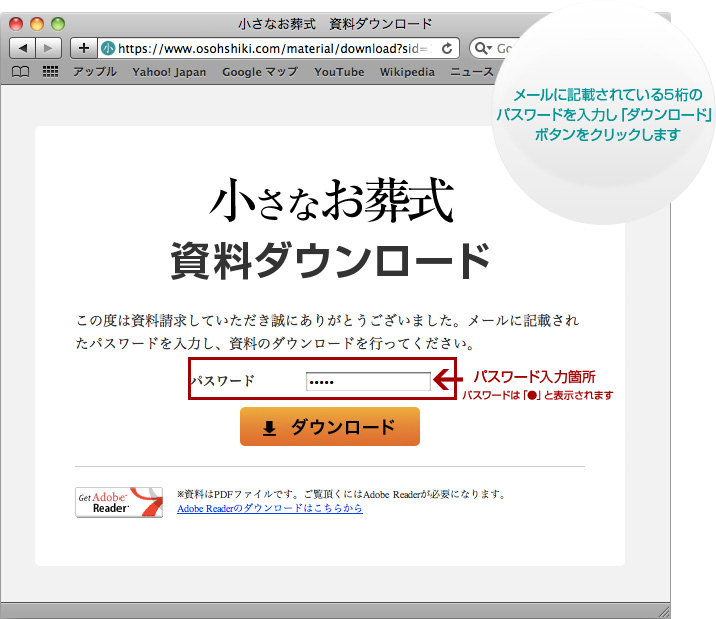Click the パスワード field label
This screenshot has height=619, width=716.
[x=223, y=381]
